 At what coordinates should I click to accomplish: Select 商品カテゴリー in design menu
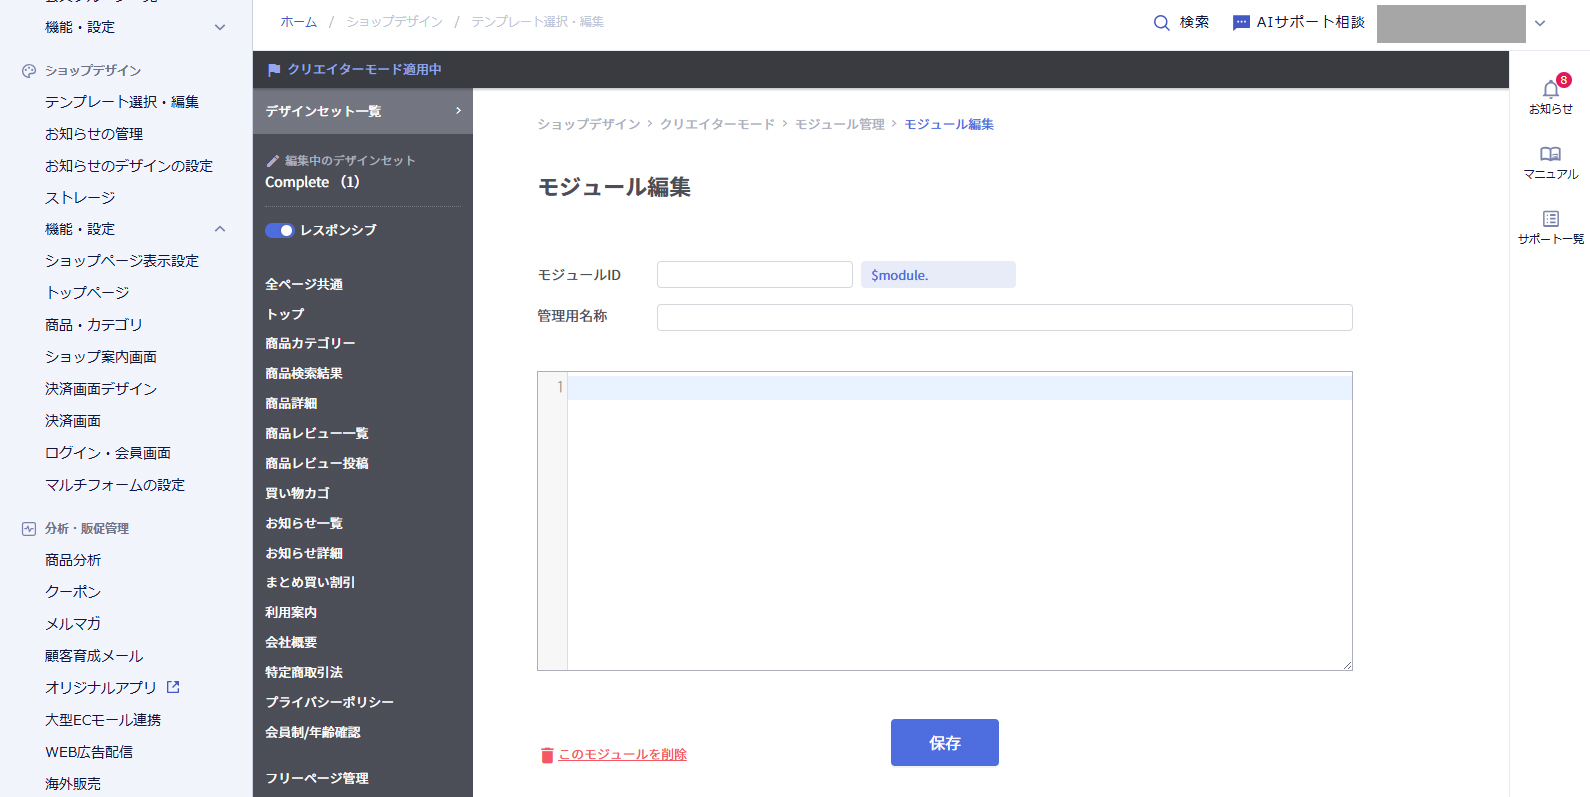coord(310,343)
